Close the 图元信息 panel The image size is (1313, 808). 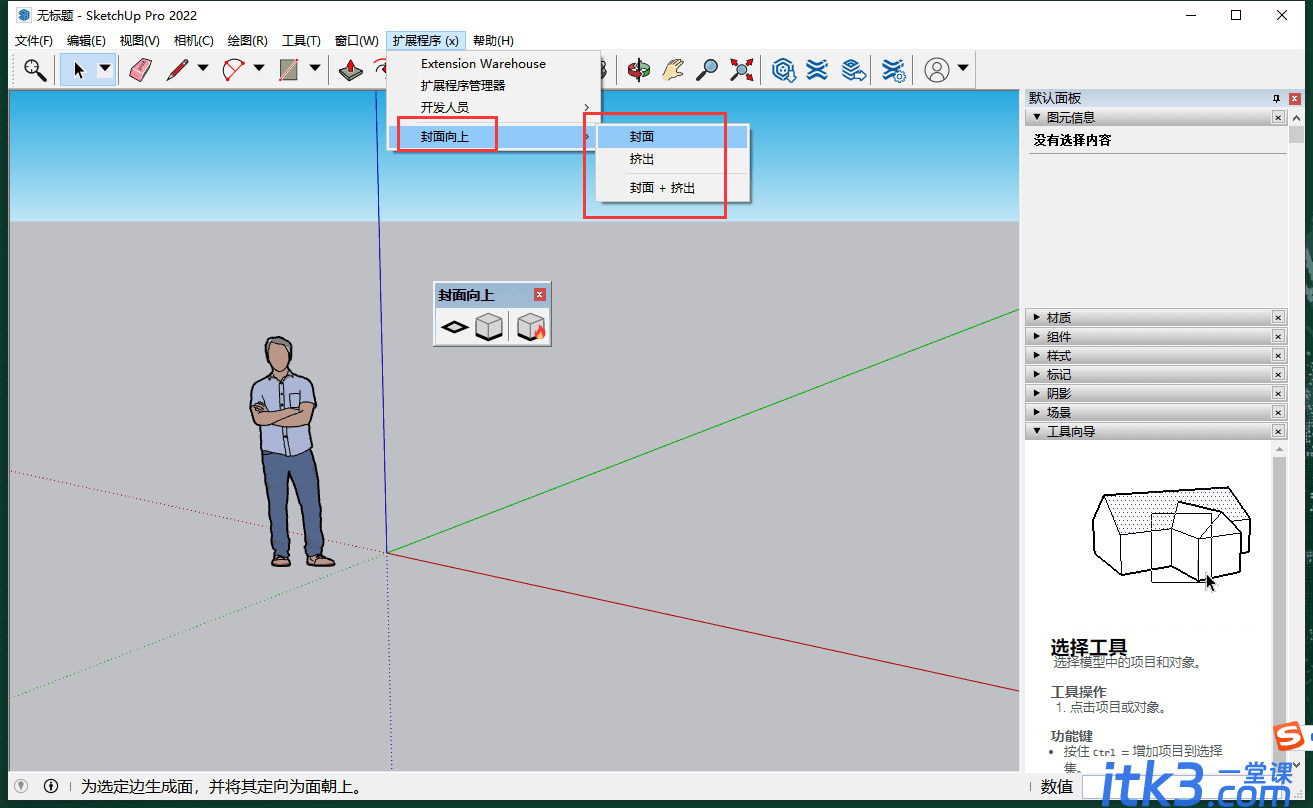[x=1278, y=117]
